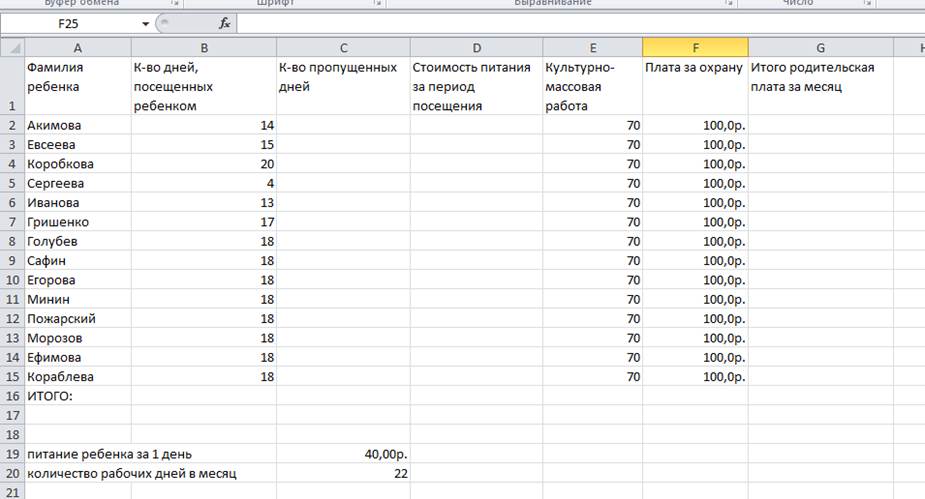Select the cell with 'Гришенко'
This screenshot has width=925, height=499.
click(78, 222)
